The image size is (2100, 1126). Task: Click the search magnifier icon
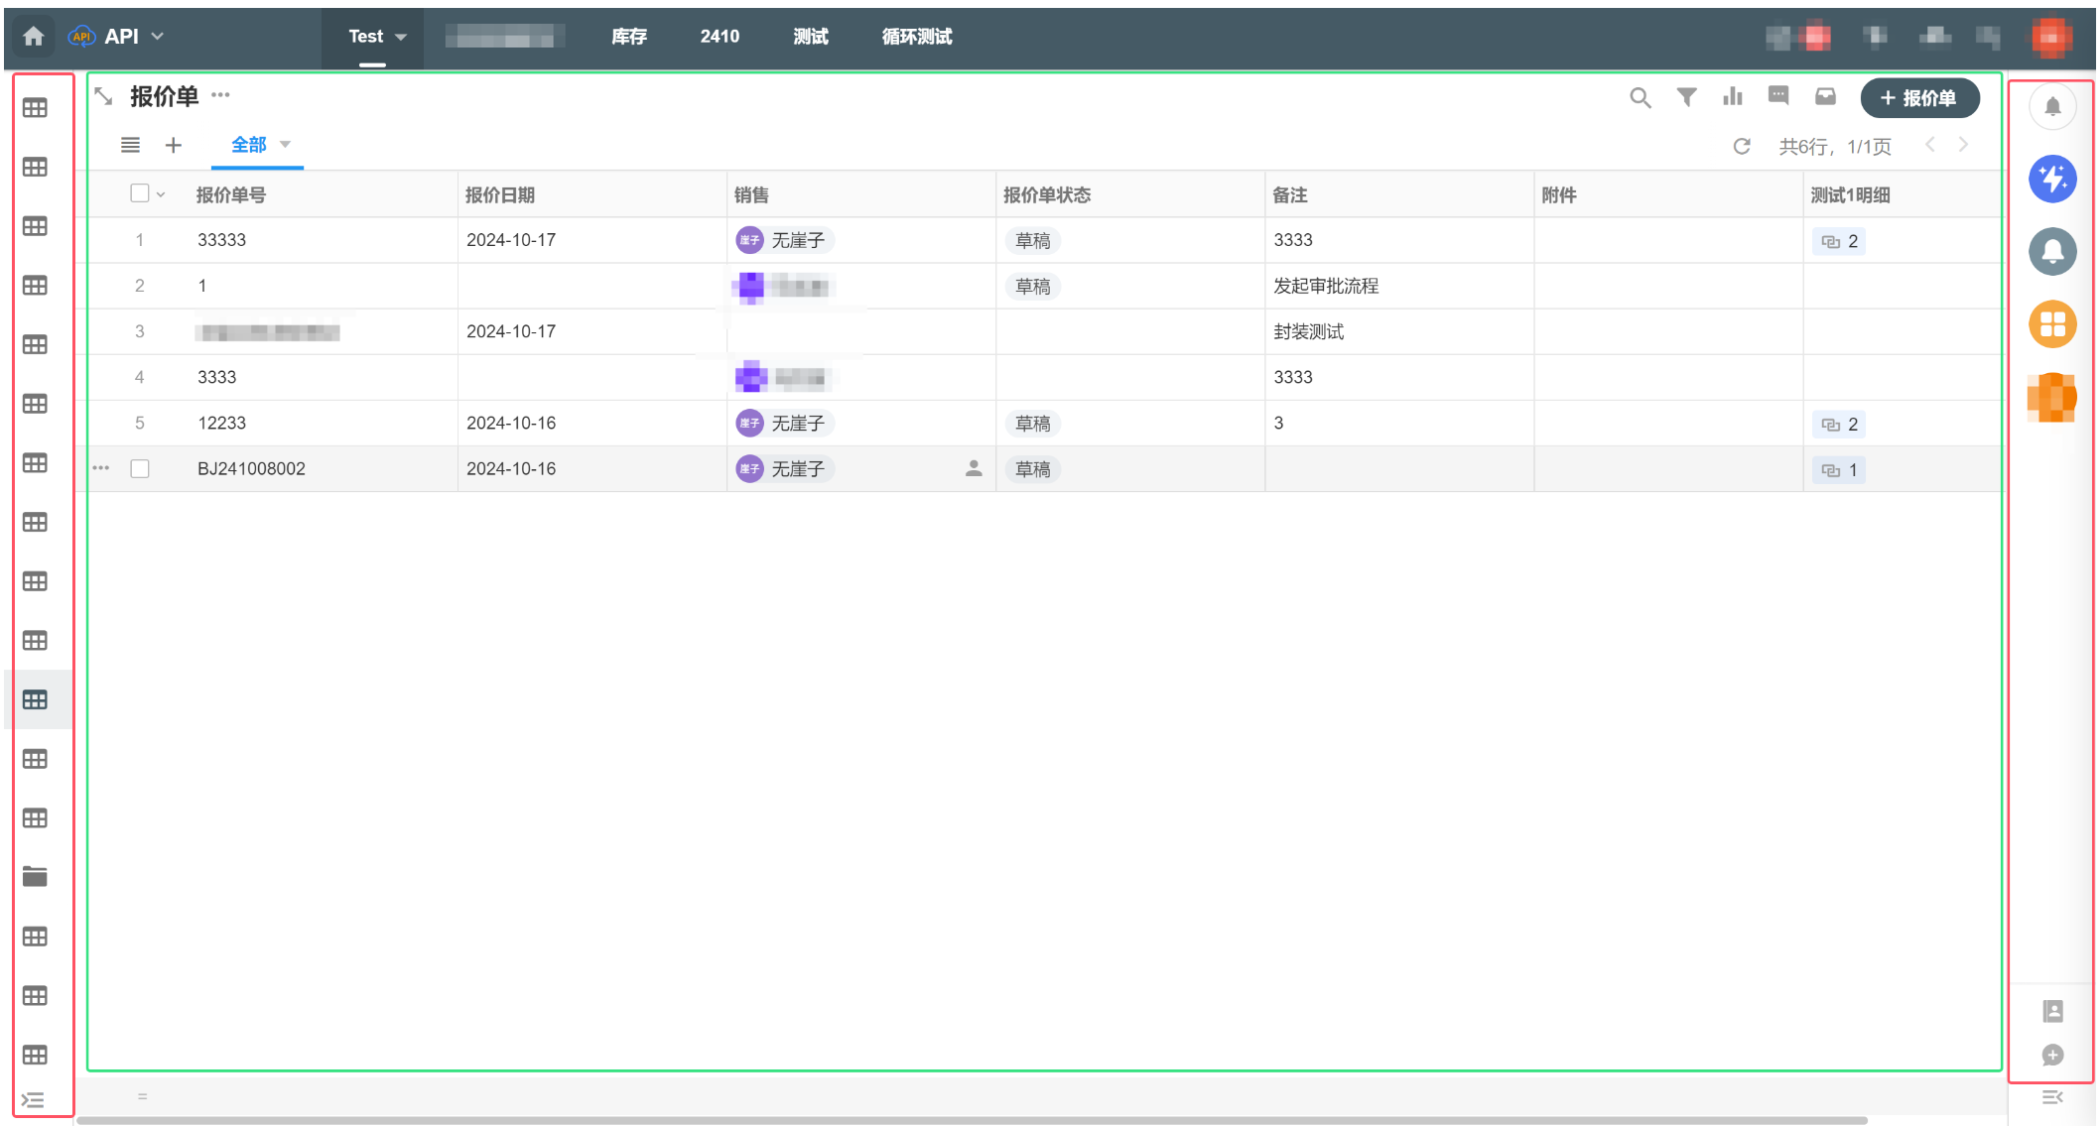click(1639, 98)
